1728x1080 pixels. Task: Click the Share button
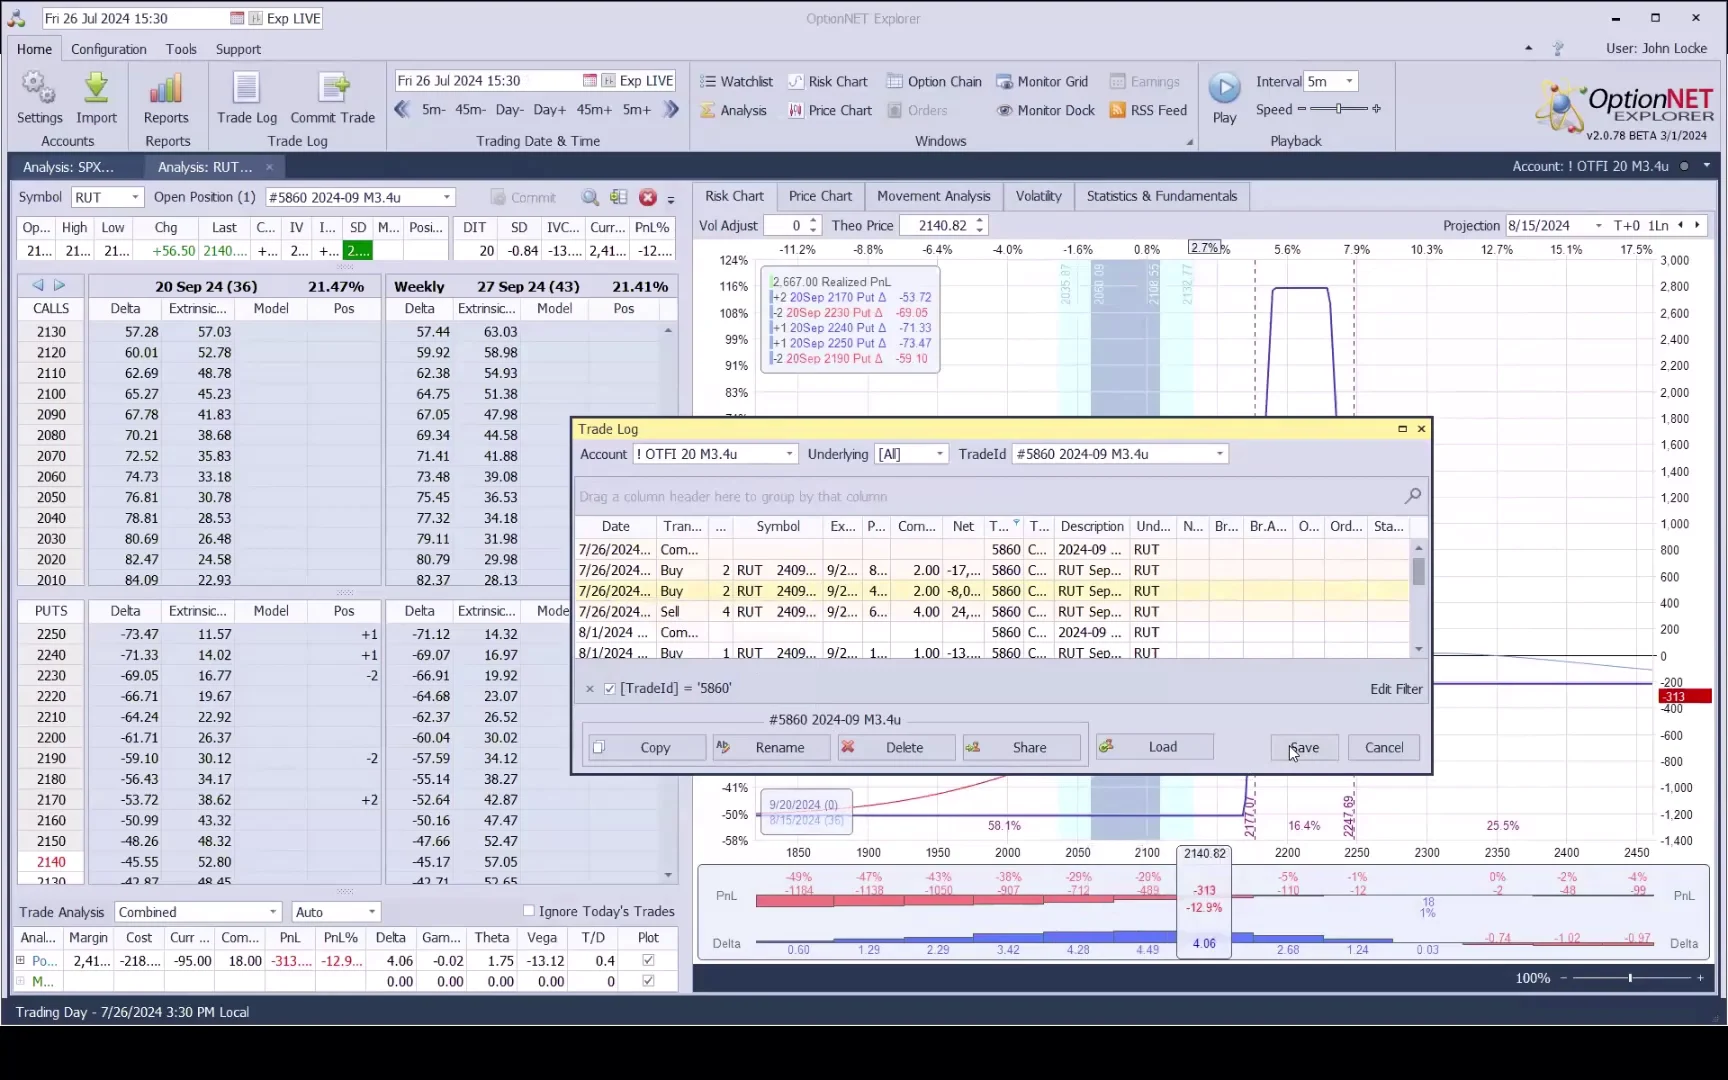(1022, 748)
